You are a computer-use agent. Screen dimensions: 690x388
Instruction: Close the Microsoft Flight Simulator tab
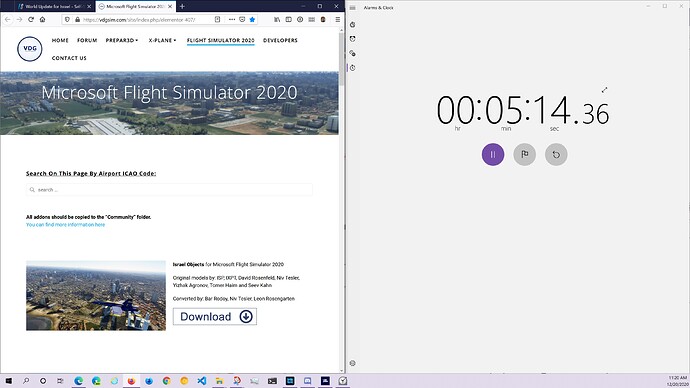click(170, 7)
